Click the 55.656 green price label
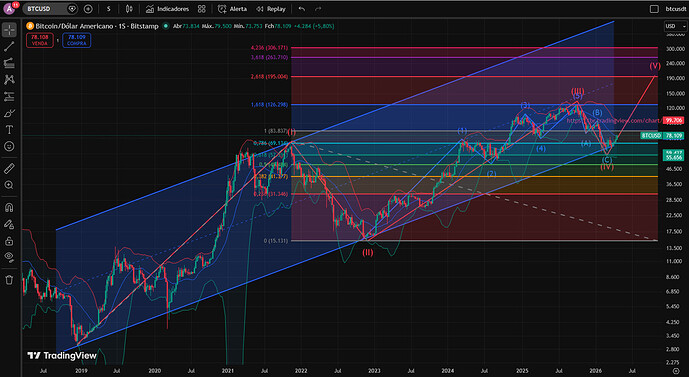689x377 pixels. [x=674, y=157]
